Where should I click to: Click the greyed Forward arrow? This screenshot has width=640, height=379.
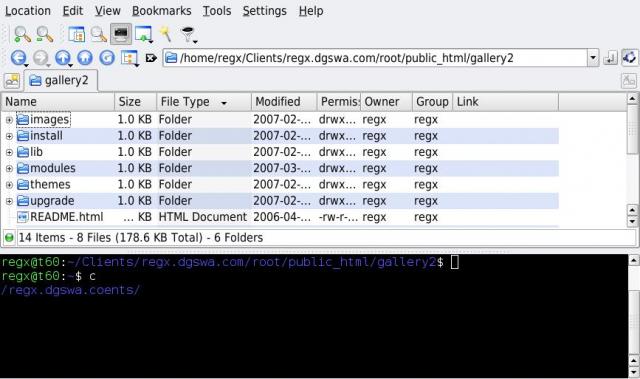[x=41, y=58]
